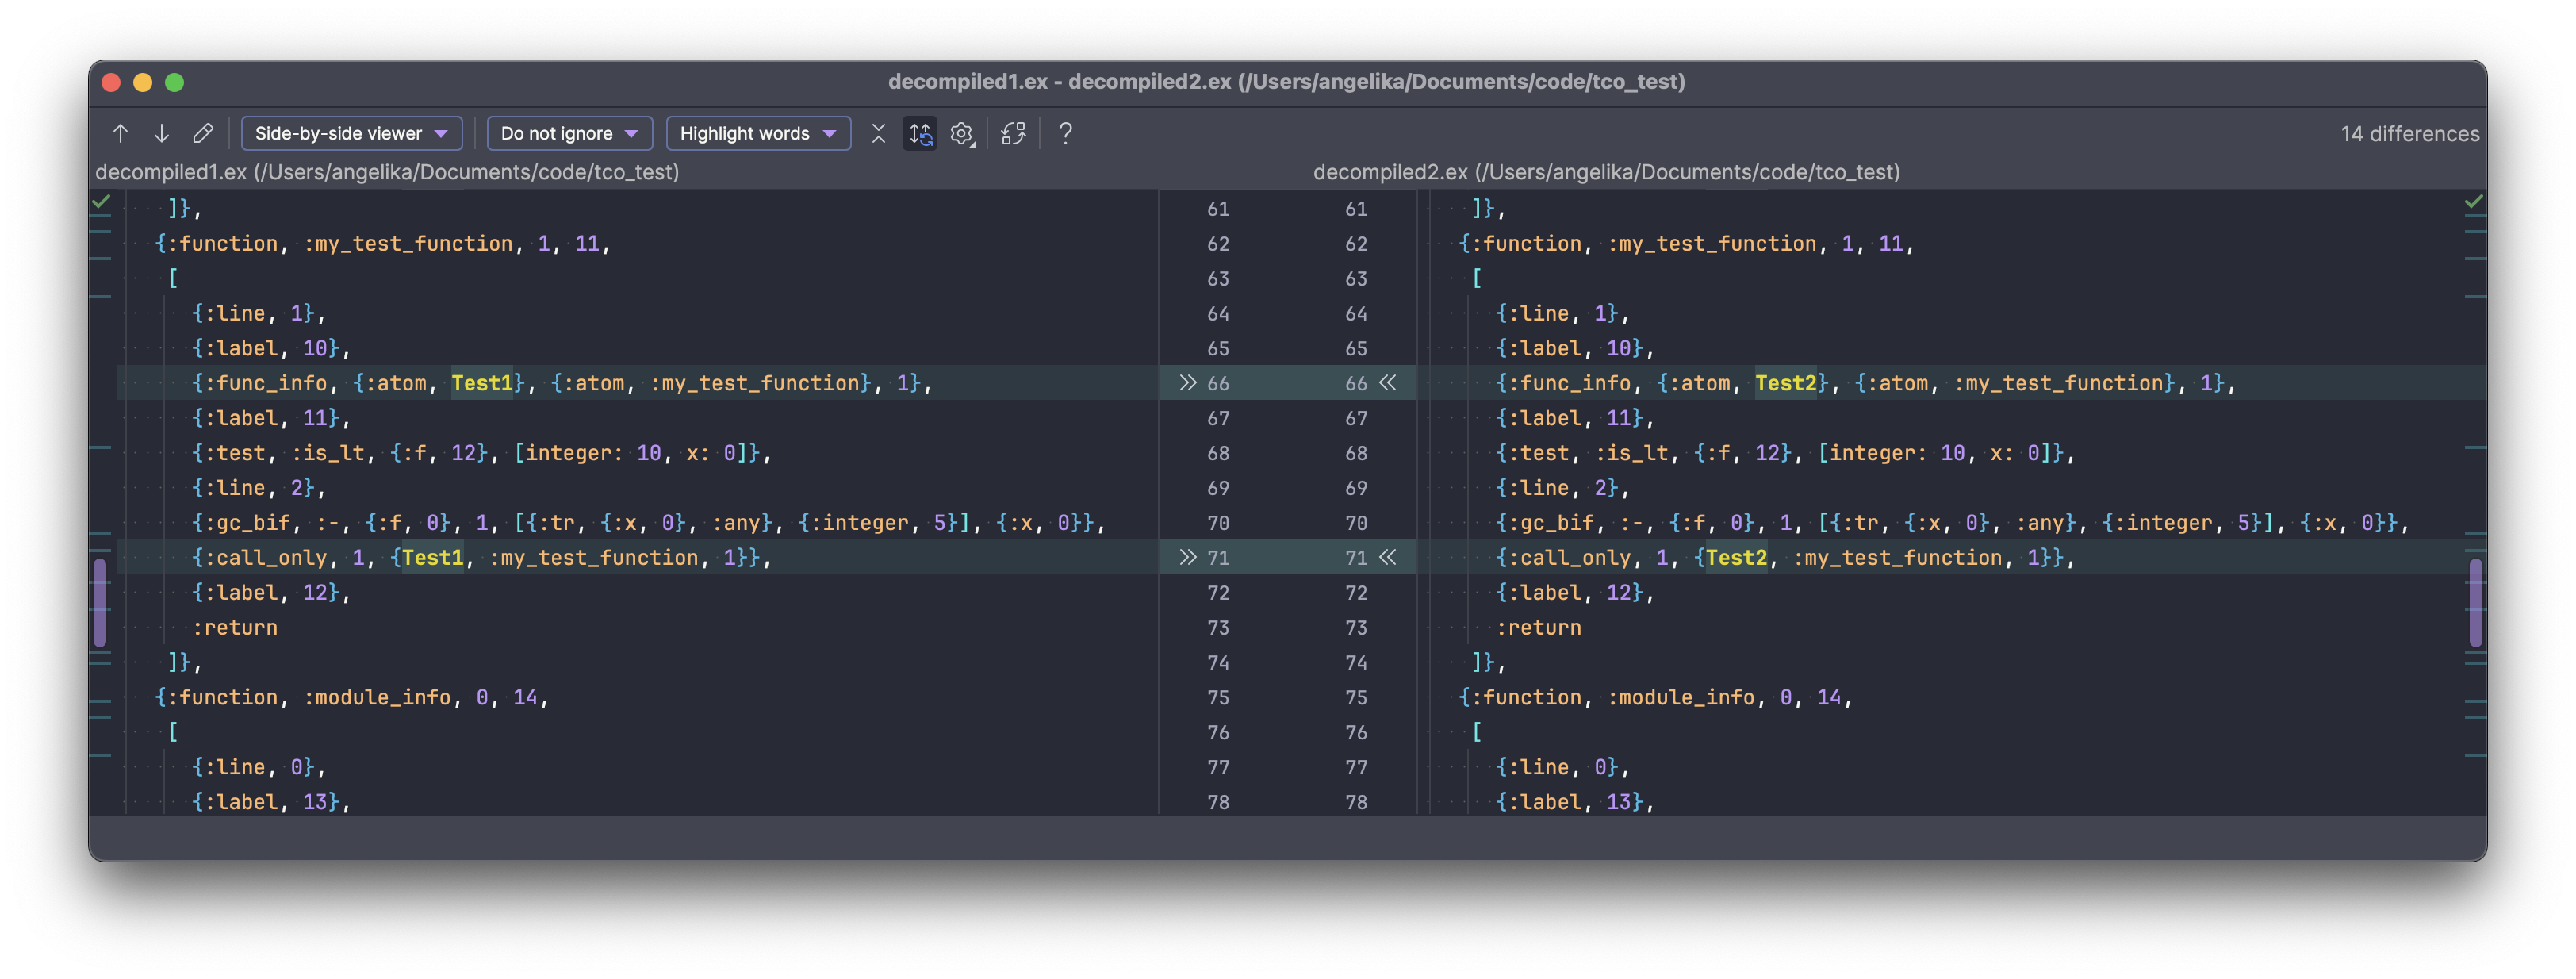
Task: Click the pencil edit source icon
Action: [x=203, y=133]
